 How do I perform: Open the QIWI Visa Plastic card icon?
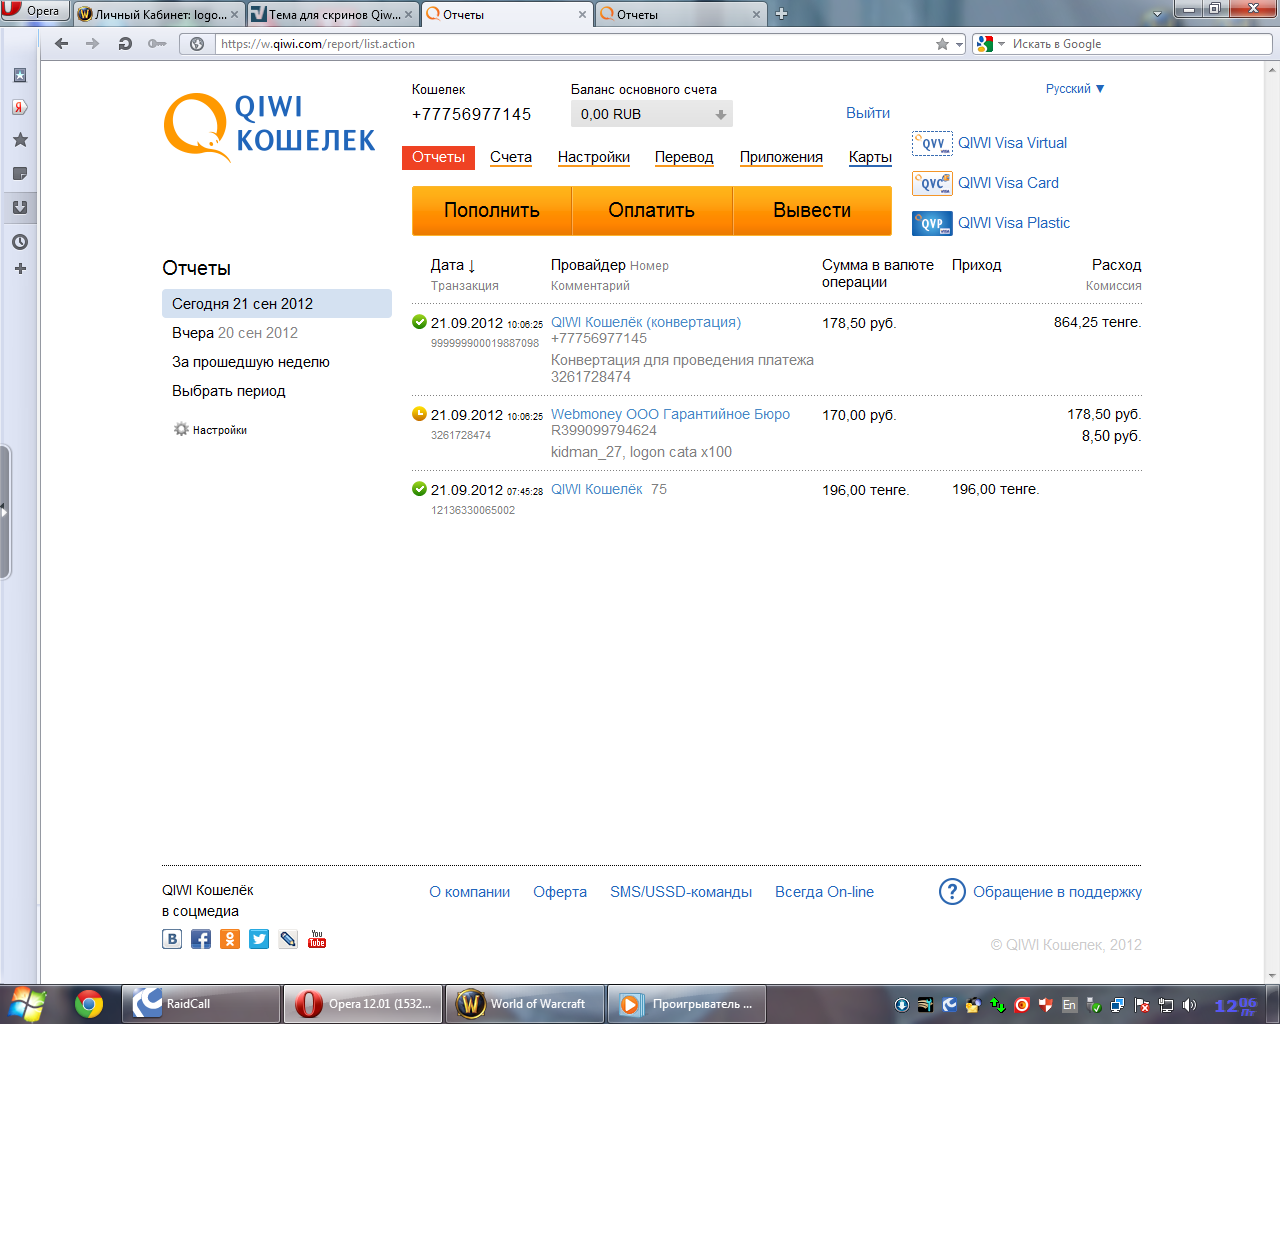click(x=932, y=223)
